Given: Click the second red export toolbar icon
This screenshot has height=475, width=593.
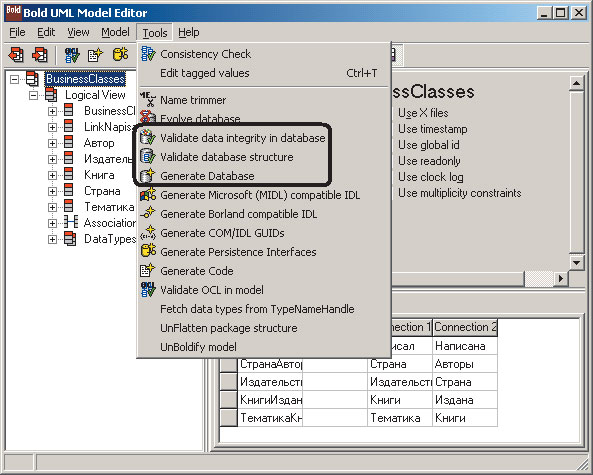Looking at the screenshot, I should coord(40,55).
